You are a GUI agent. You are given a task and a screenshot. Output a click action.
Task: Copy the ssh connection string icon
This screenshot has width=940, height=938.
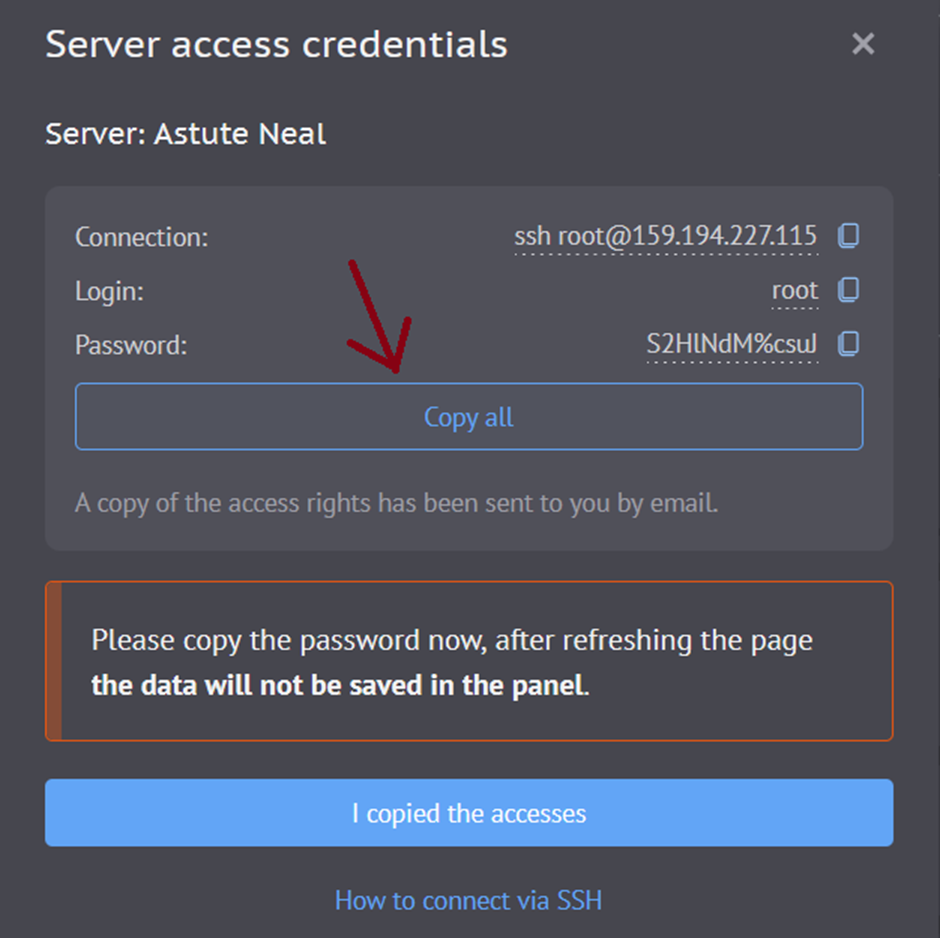(x=848, y=236)
